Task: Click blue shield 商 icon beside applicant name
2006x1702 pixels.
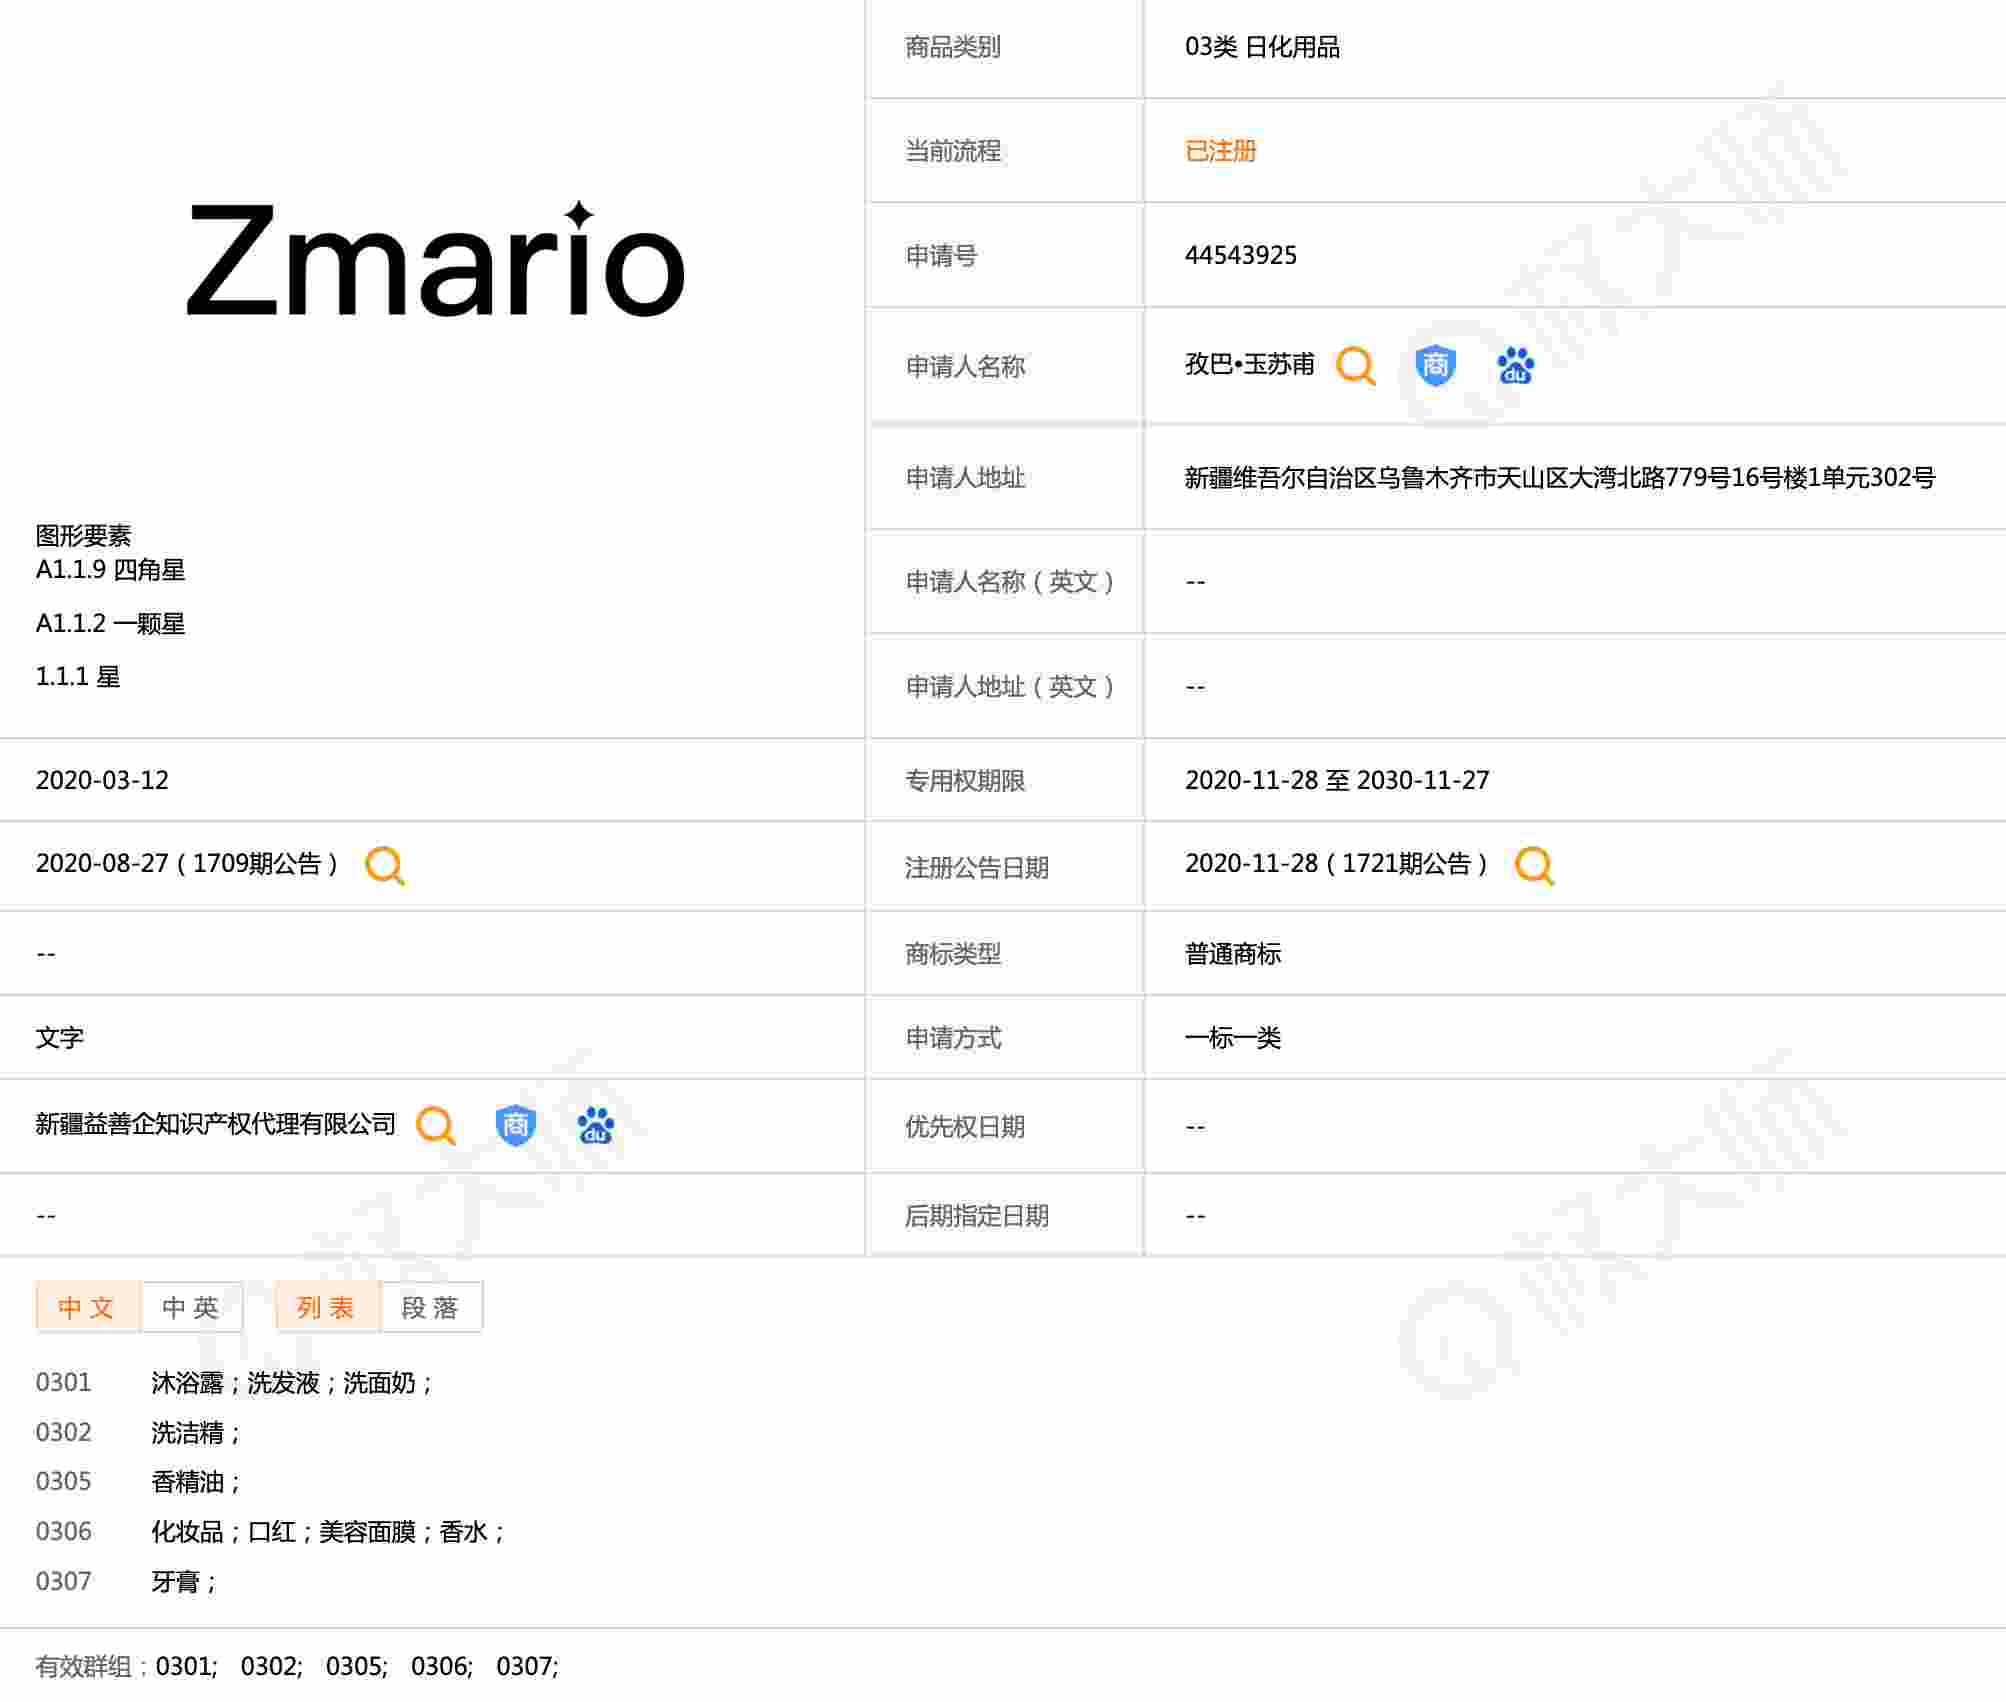Action: [x=1435, y=365]
